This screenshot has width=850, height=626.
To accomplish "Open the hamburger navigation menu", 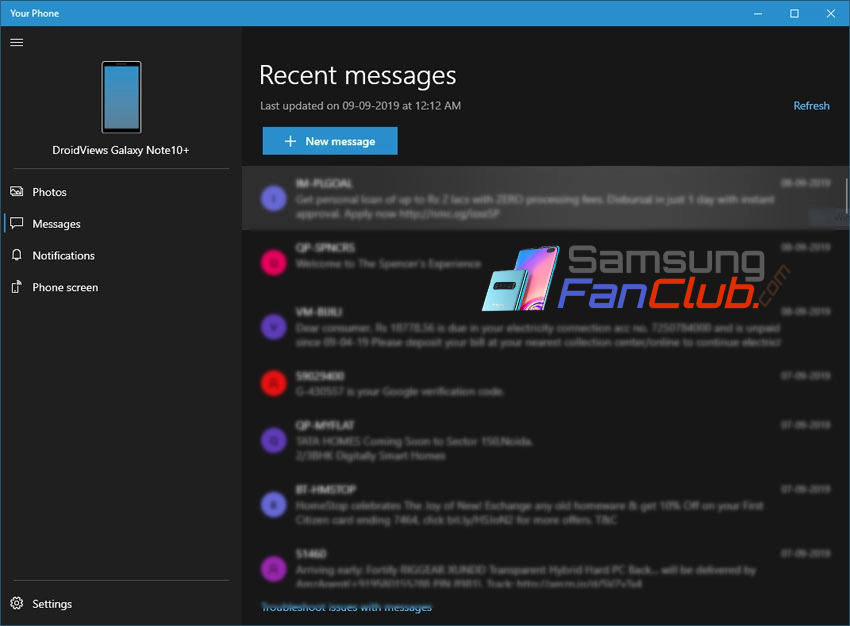I will [x=17, y=42].
